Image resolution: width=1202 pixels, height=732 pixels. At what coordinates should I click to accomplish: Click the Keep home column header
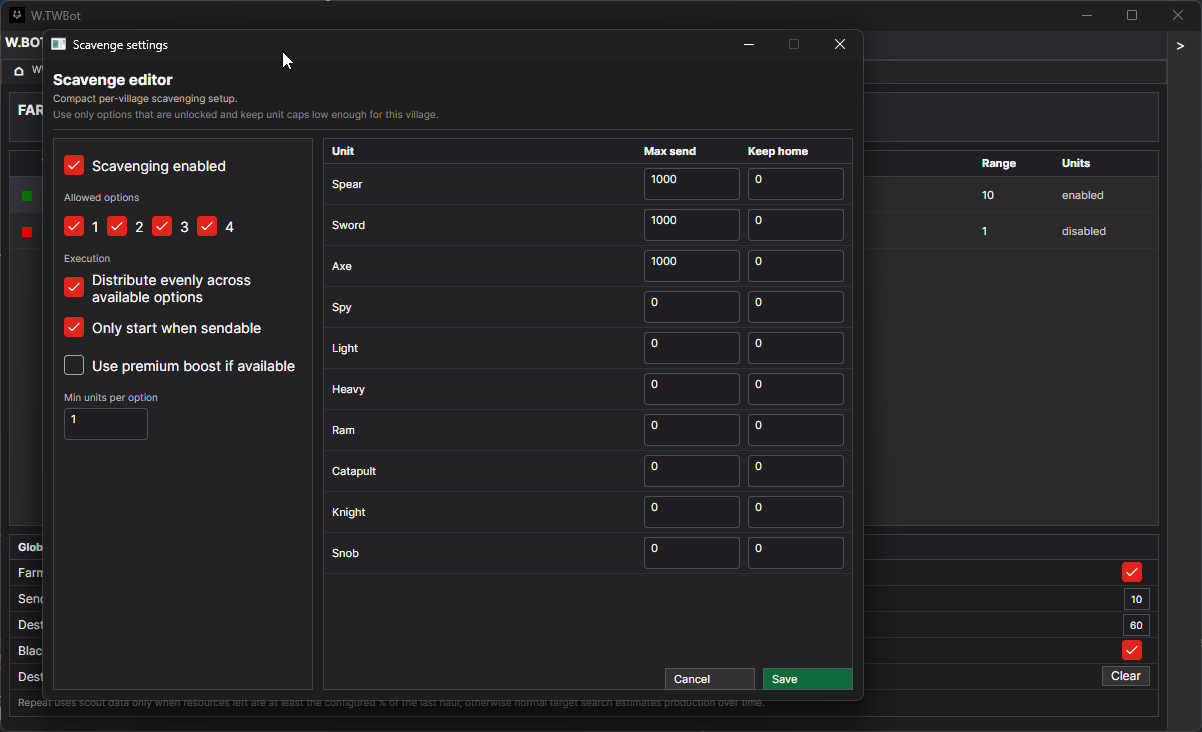[778, 151]
